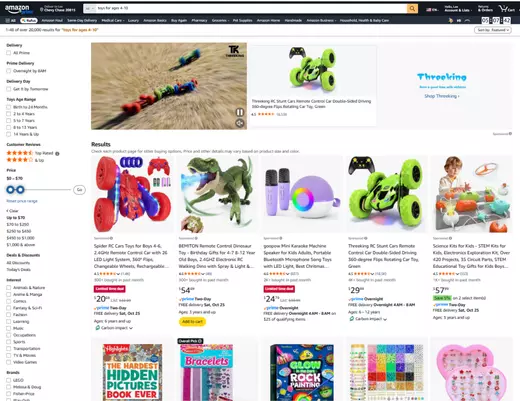Pause the sponsored video ad
The image size is (520, 401).
coord(240,112)
